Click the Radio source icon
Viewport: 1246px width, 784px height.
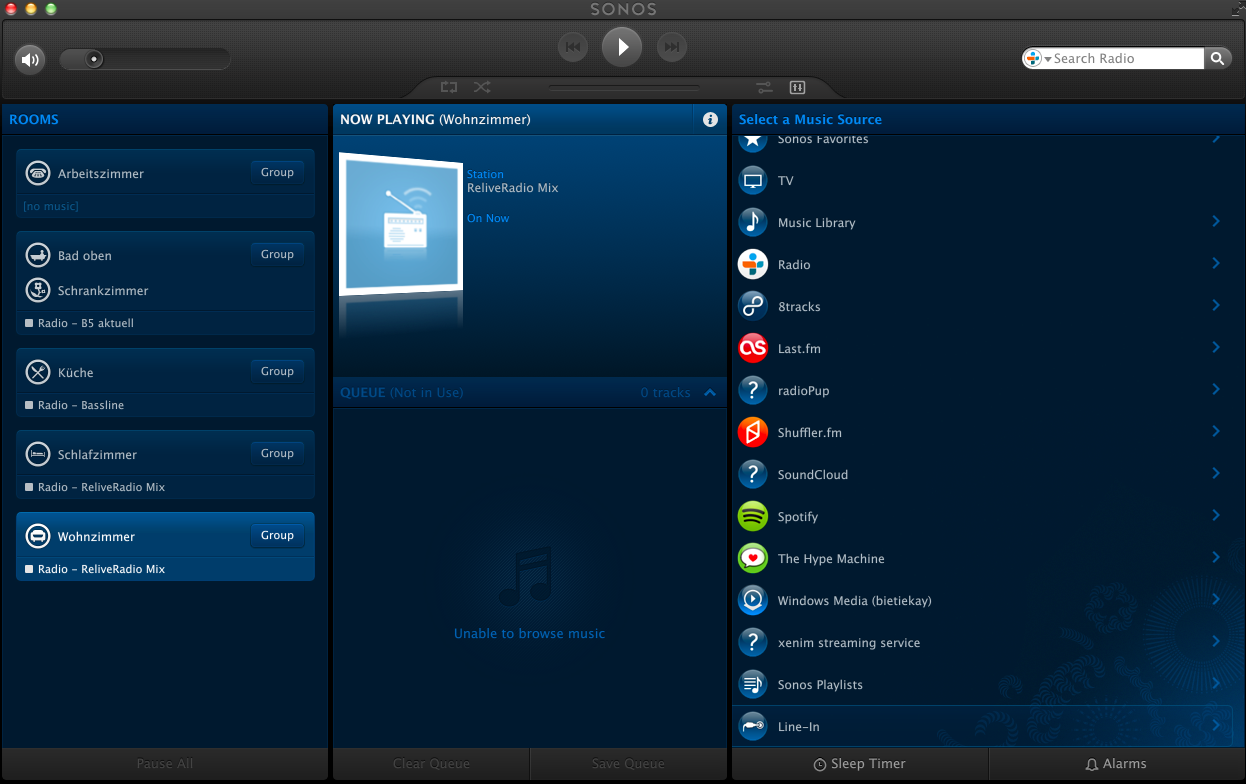[x=752, y=265]
